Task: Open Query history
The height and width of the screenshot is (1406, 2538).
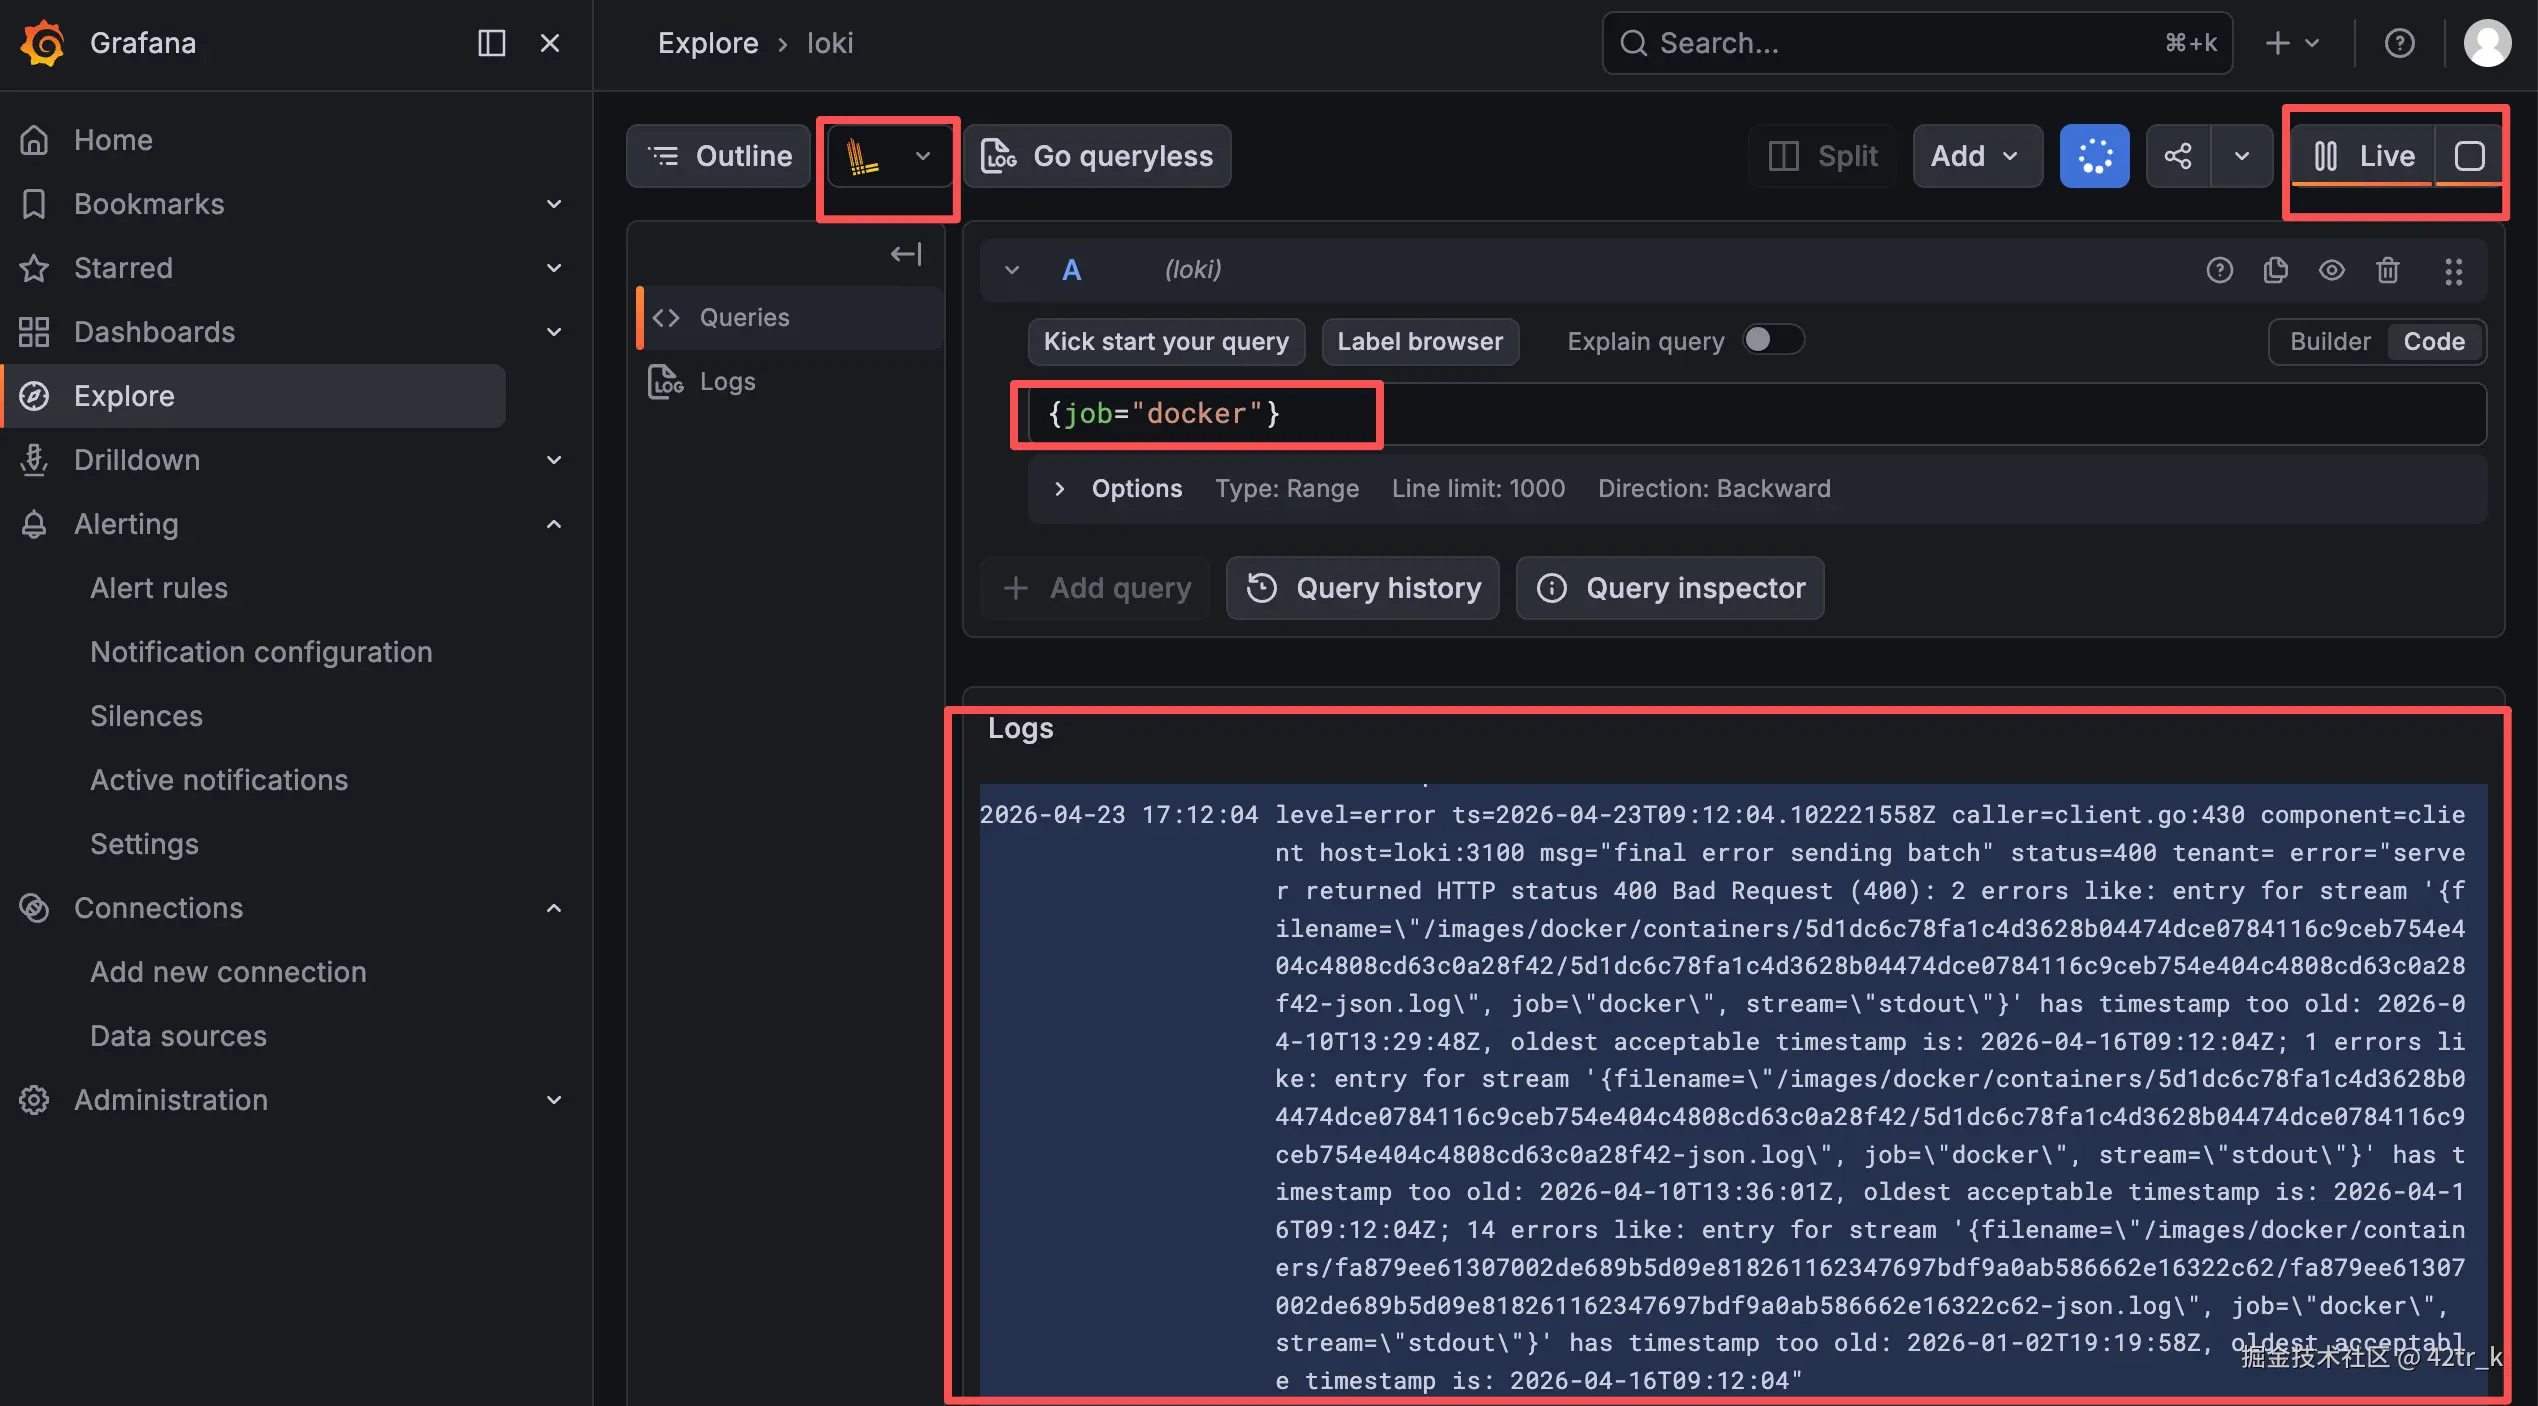Action: point(1362,588)
